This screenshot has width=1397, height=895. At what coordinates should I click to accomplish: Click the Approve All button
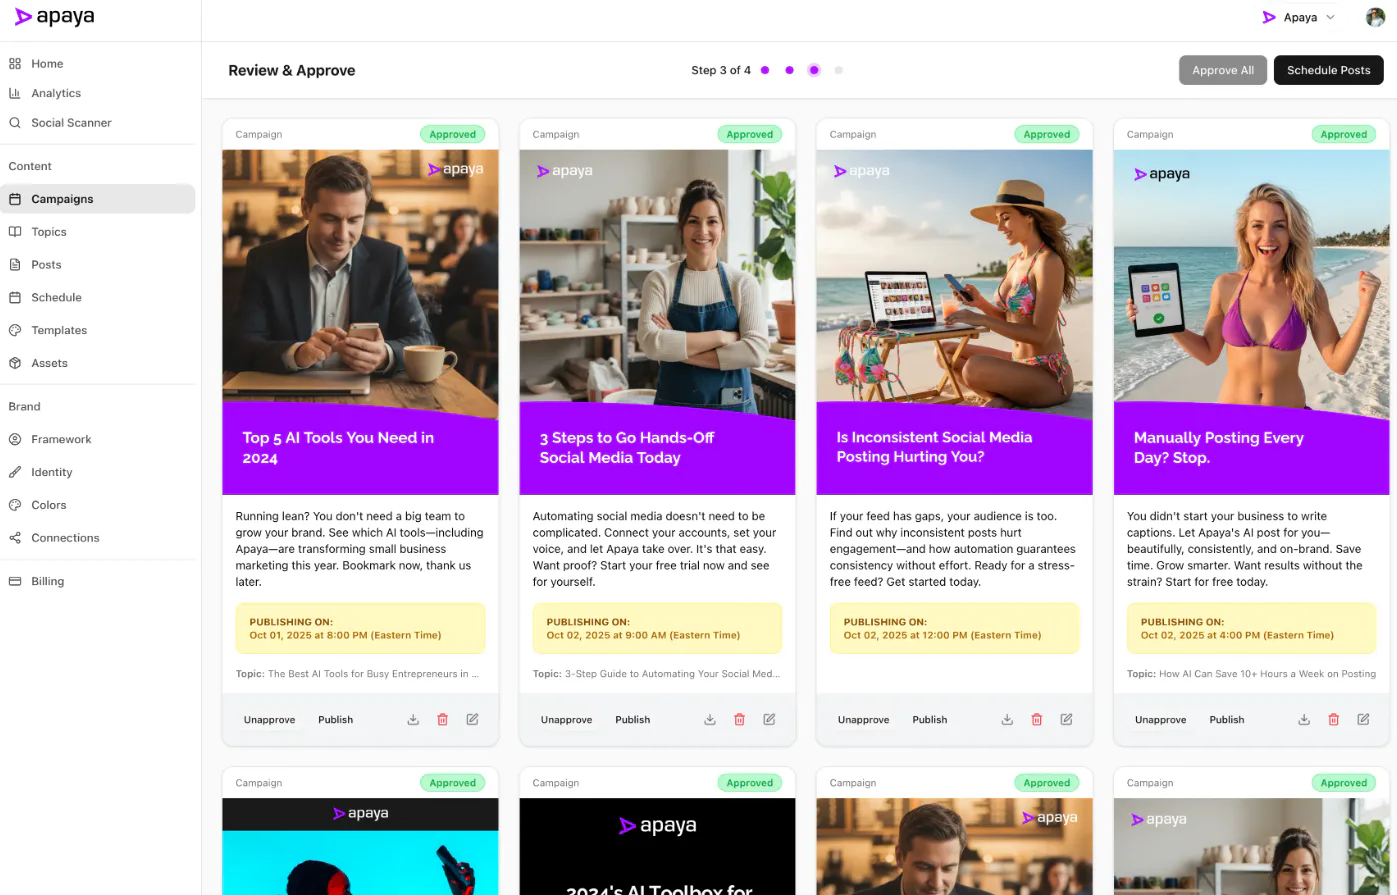[x=1223, y=70]
